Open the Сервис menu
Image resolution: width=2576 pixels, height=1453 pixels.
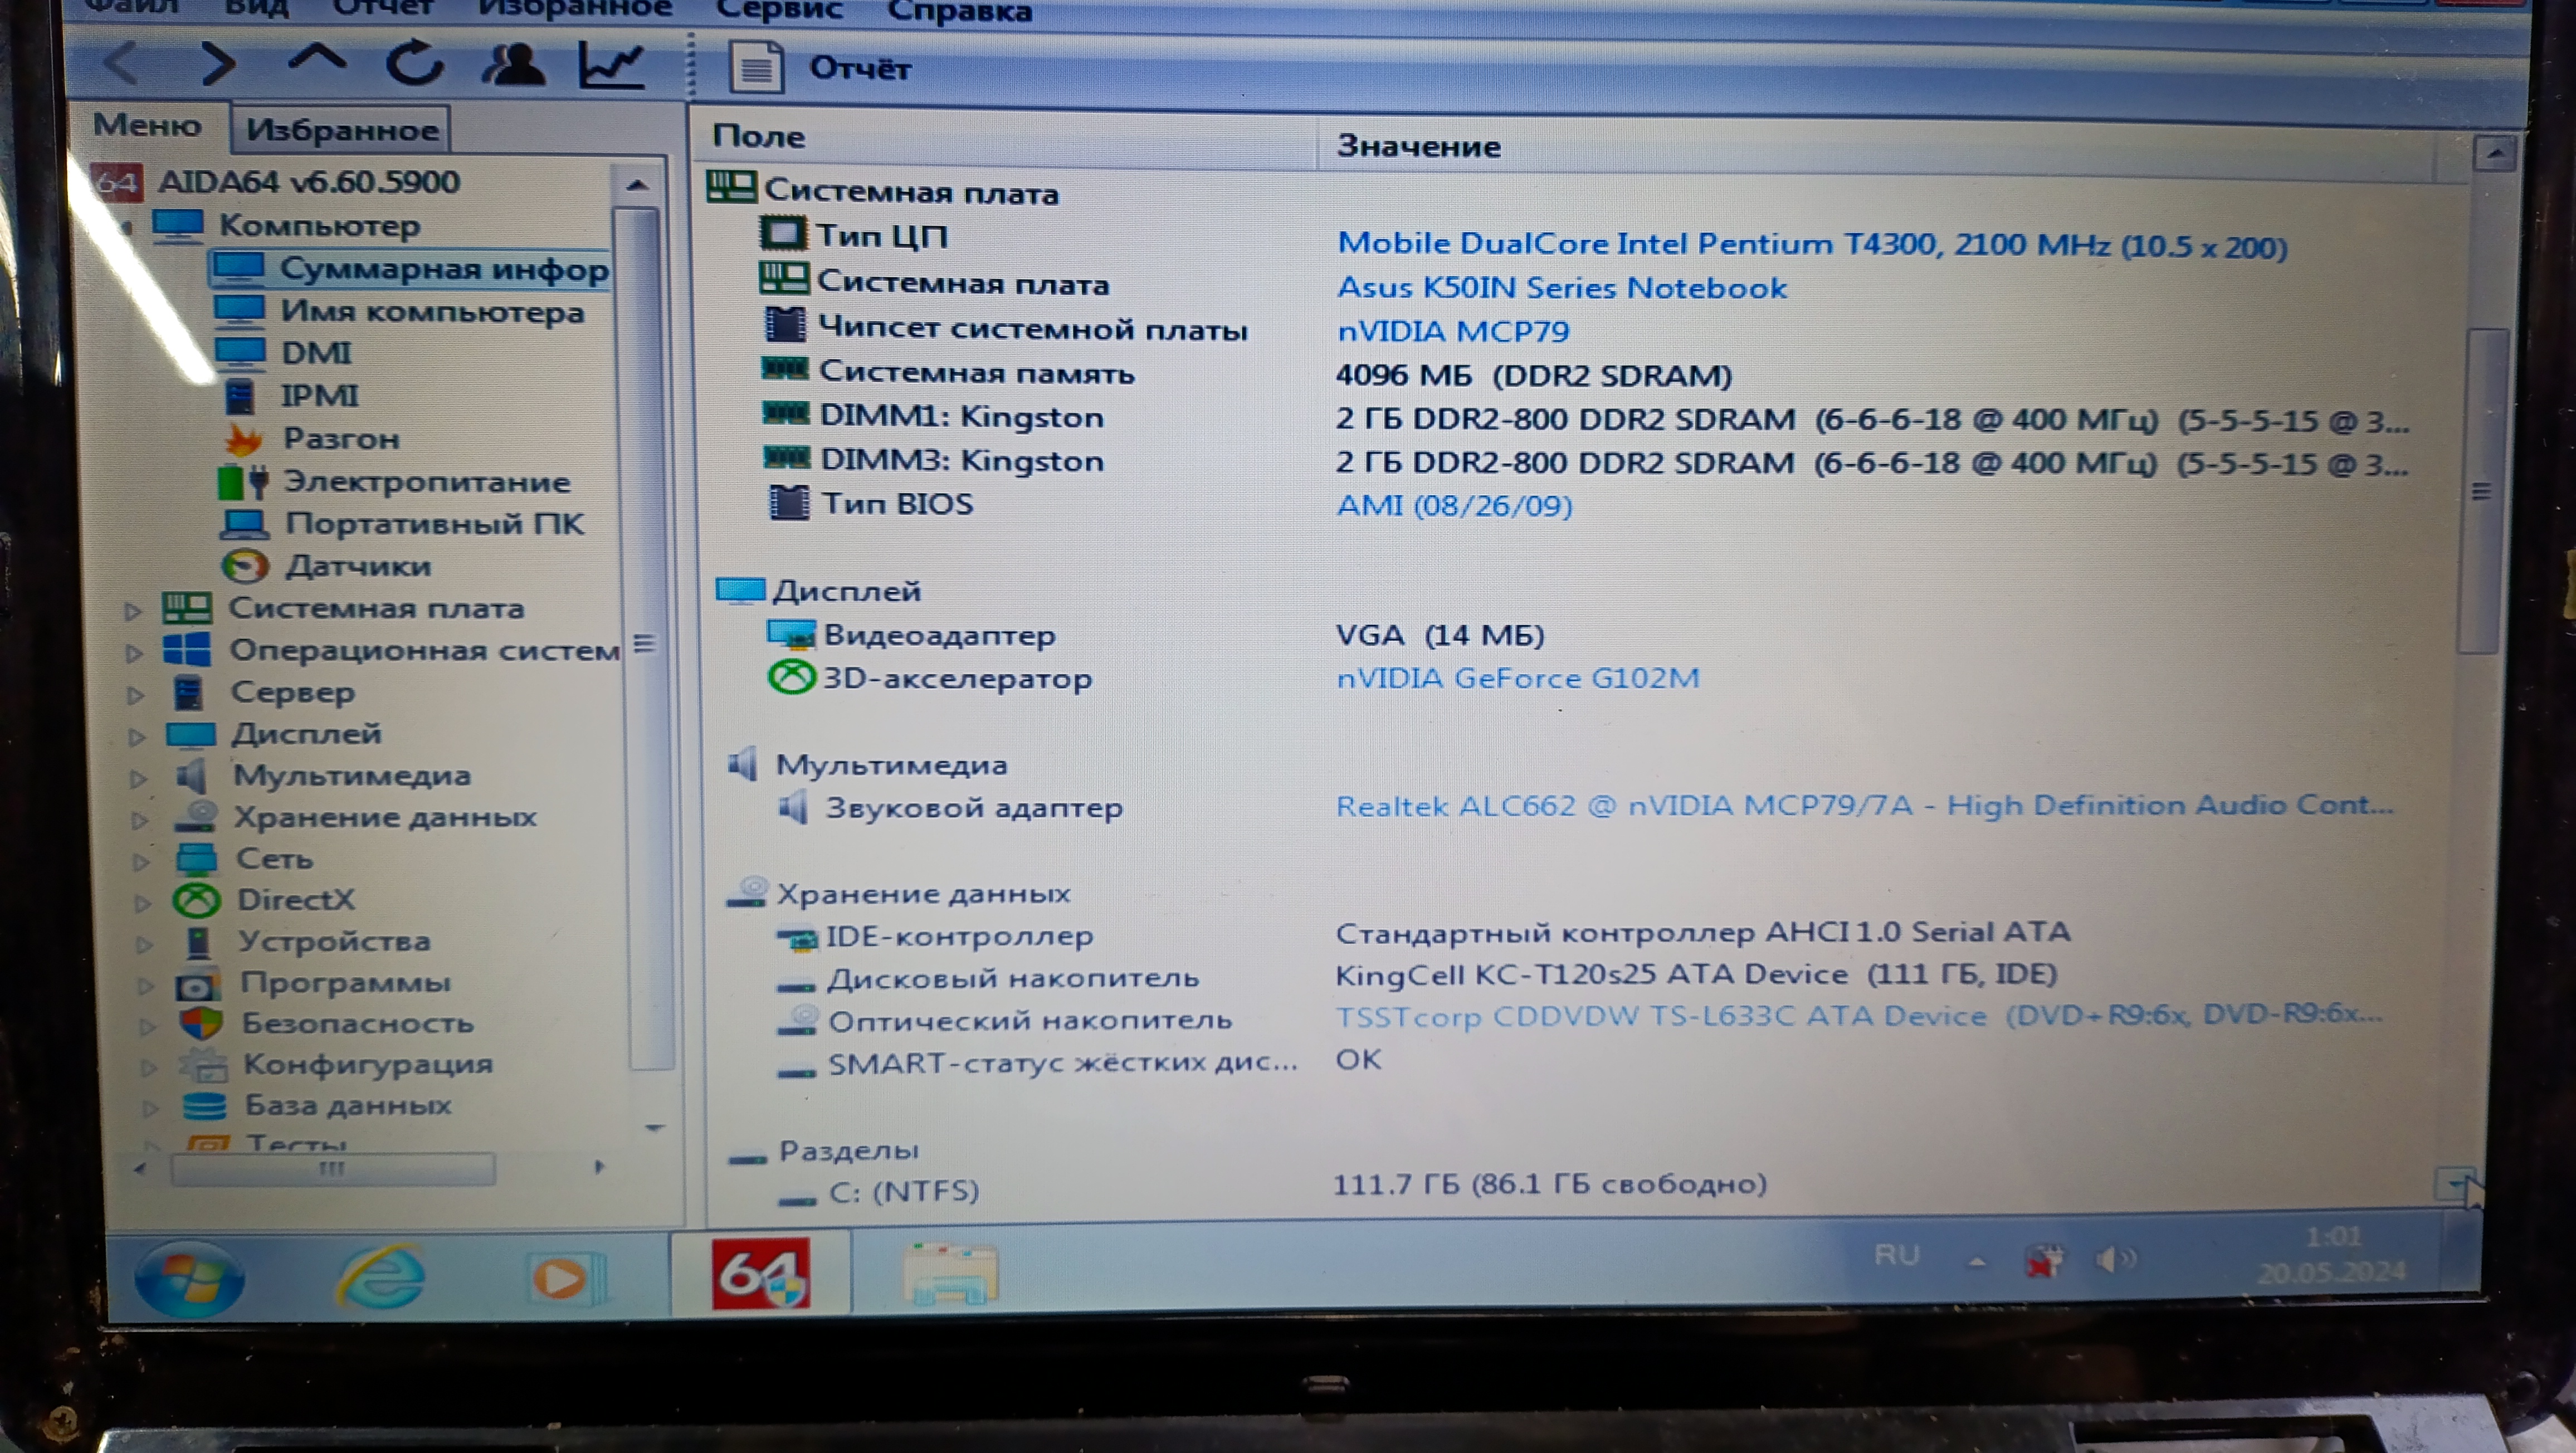[x=779, y=11]
